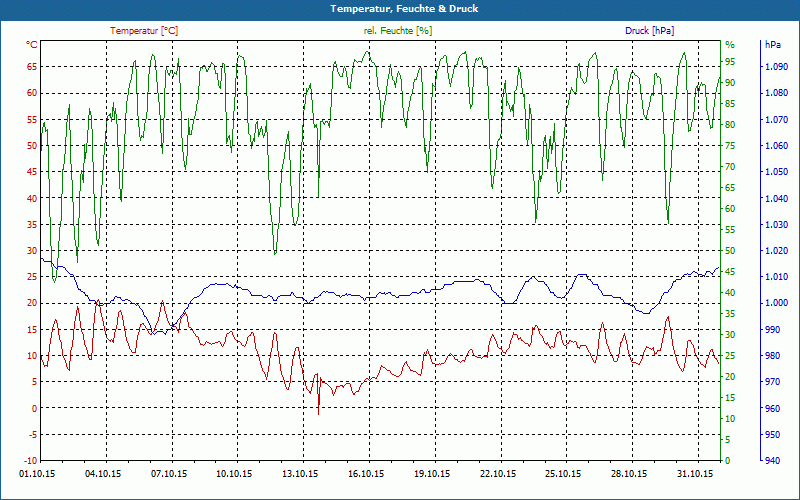
Task: Click the date label 01.10.15
Action: click(37, 474)
